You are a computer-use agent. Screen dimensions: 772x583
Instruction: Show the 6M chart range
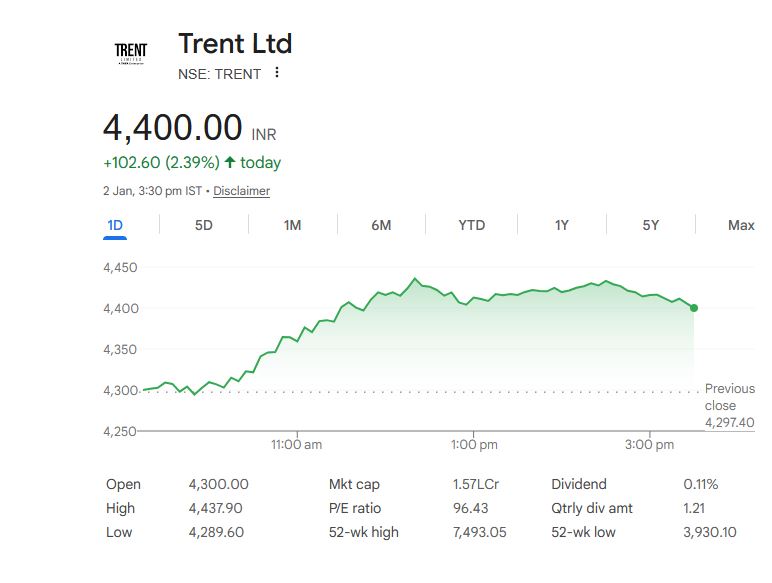tap(381, 225)
